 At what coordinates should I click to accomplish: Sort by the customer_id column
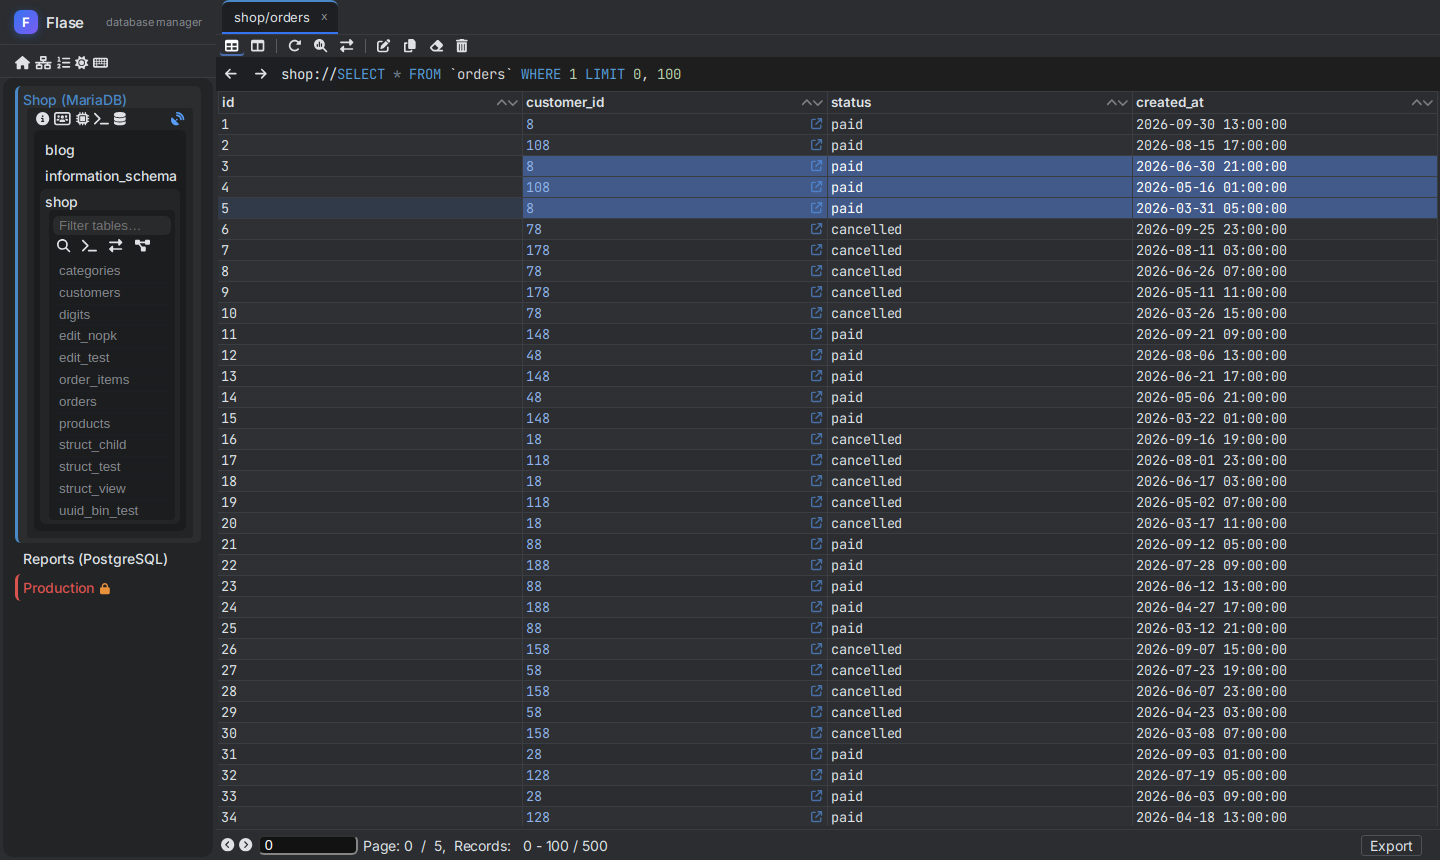tap(812, 103)
